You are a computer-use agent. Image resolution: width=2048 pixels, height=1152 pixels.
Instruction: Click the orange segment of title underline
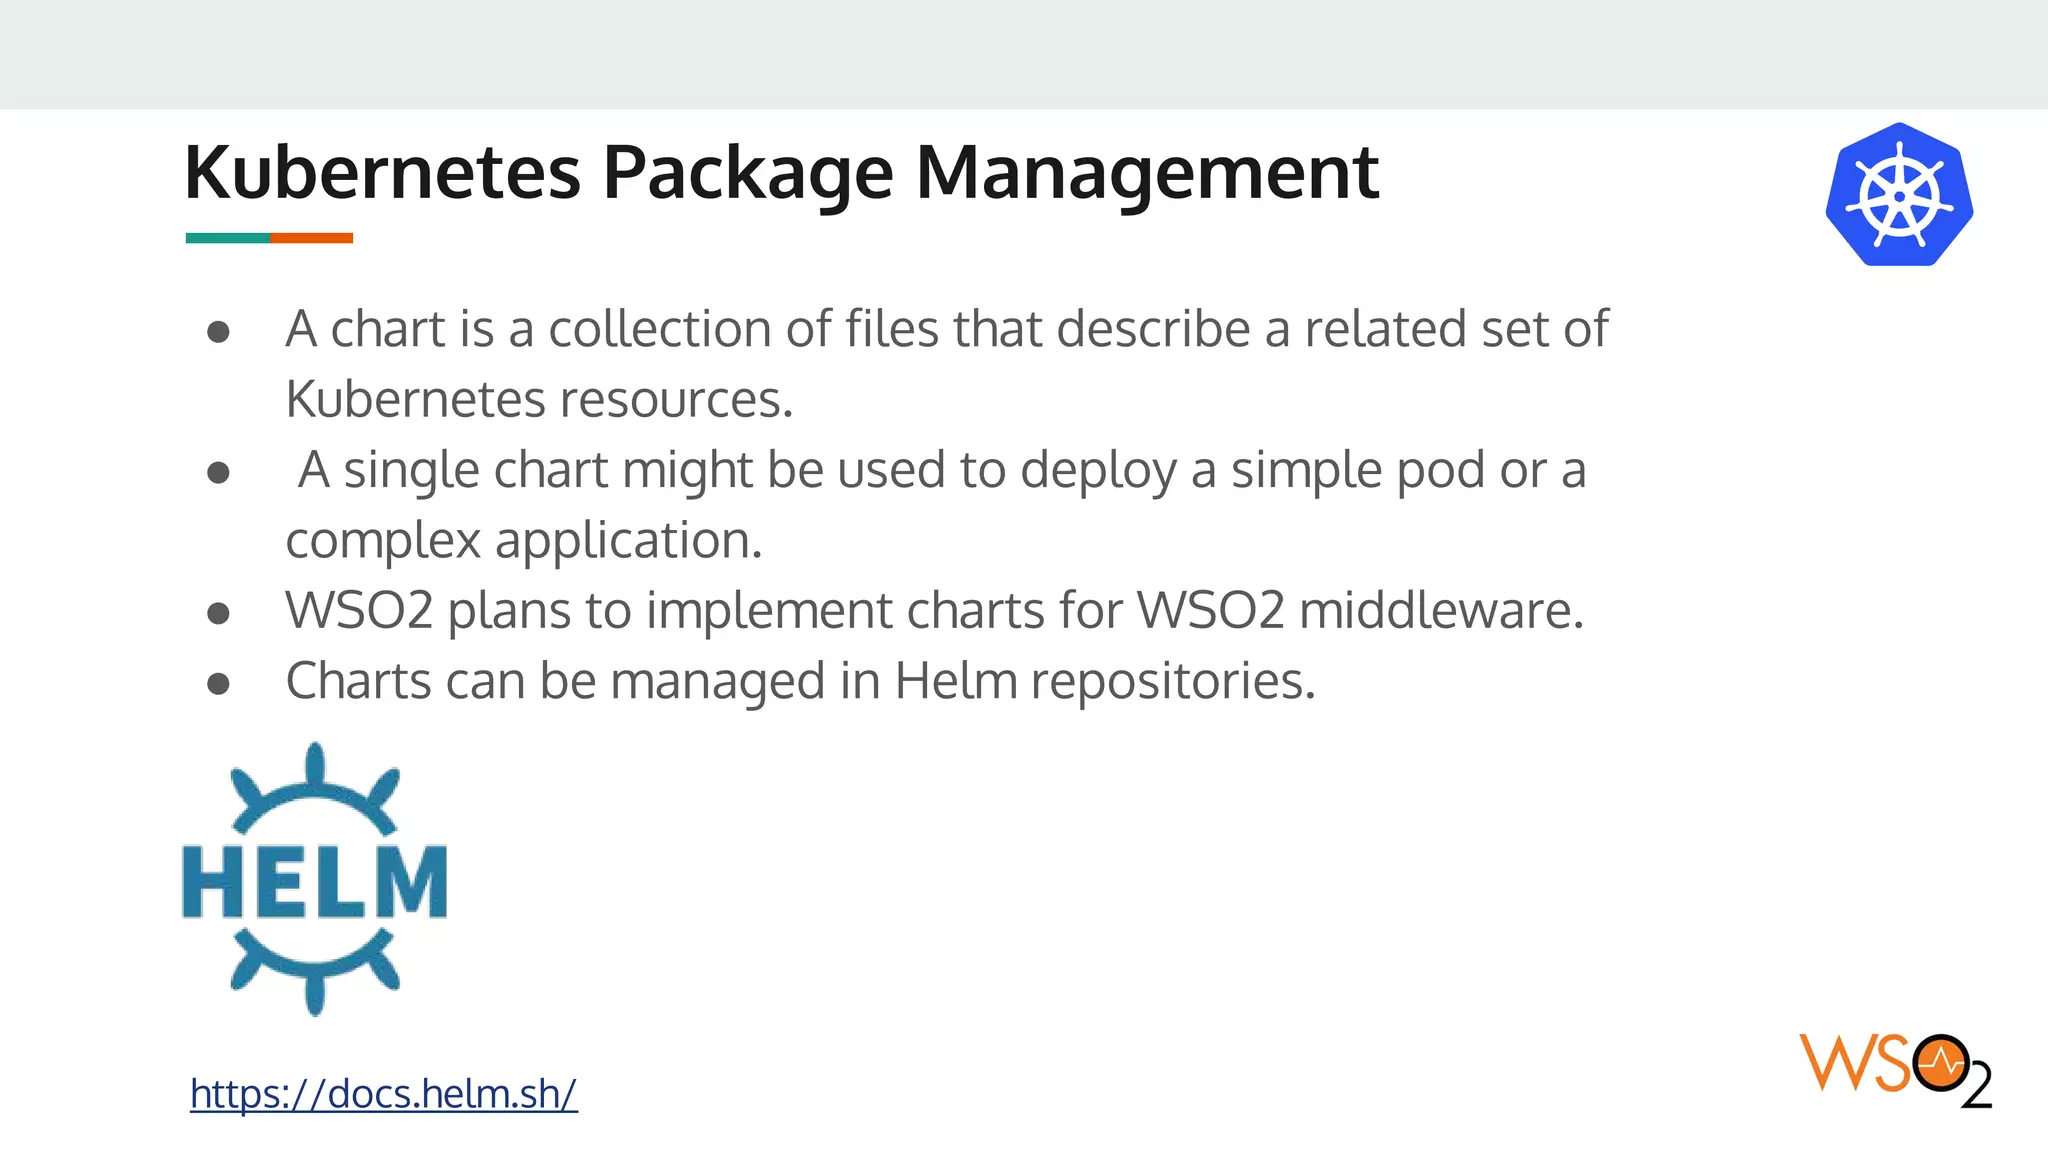[311, 238]
